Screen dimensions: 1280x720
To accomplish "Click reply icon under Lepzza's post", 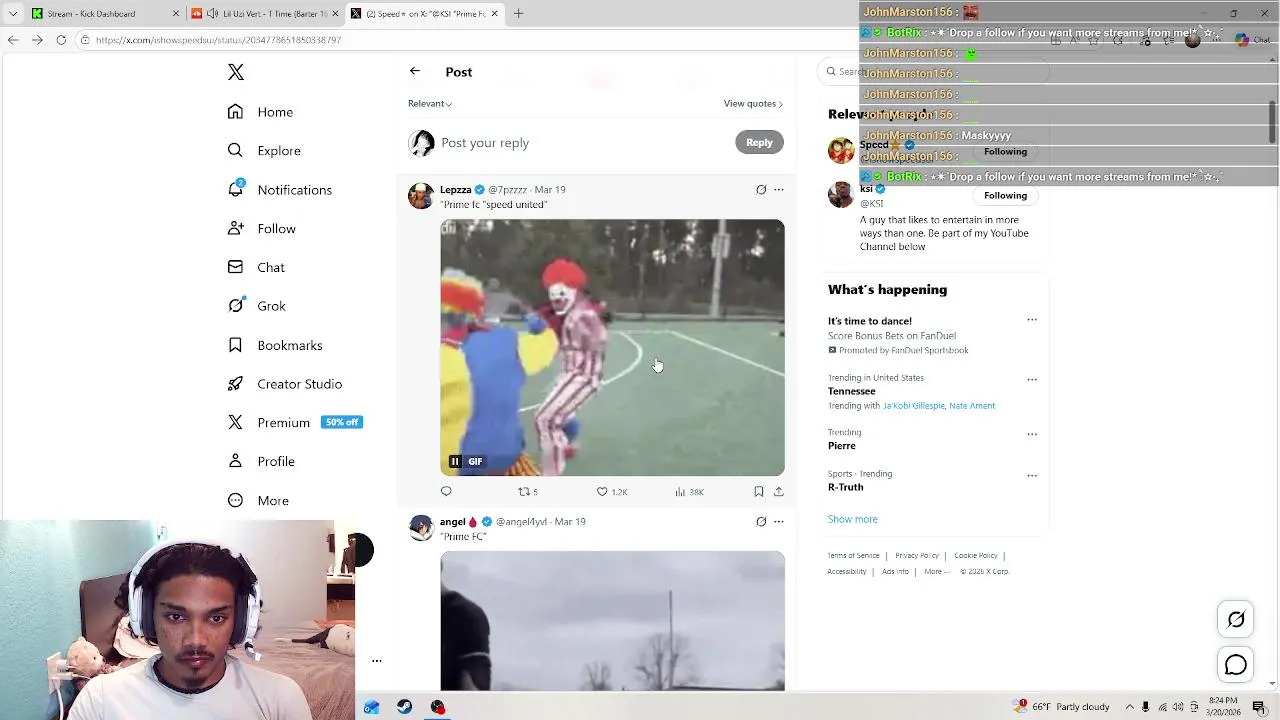I will coord(446,491).
